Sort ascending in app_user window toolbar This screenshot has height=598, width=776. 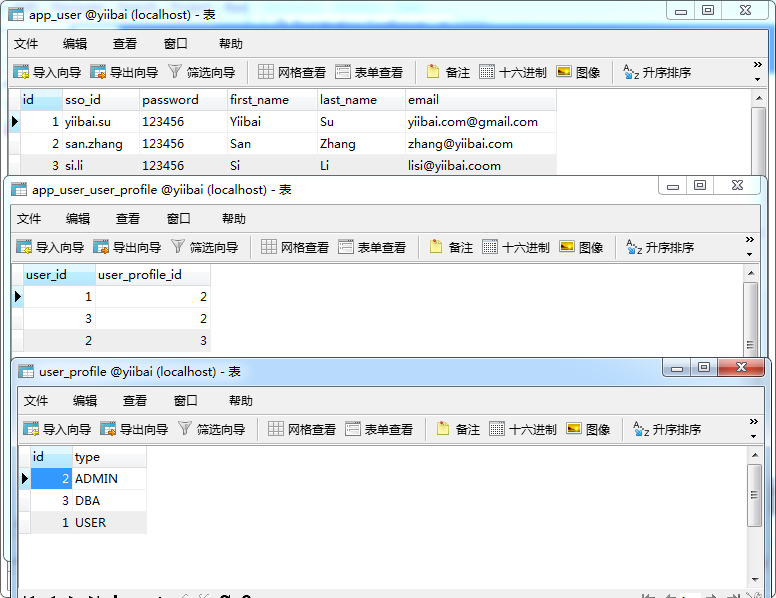tap(657, 72)
